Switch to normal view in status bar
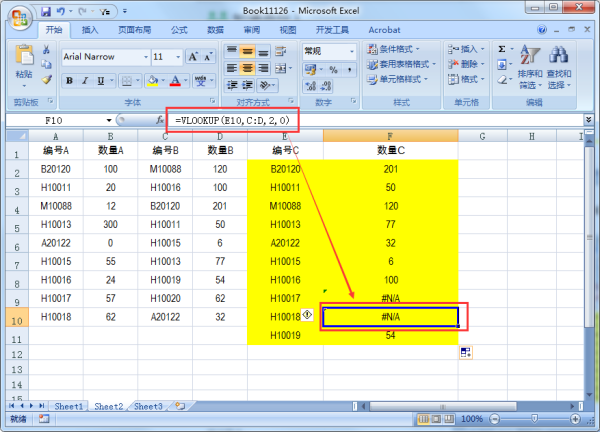 pyautogui.click(x=424, y=421)
